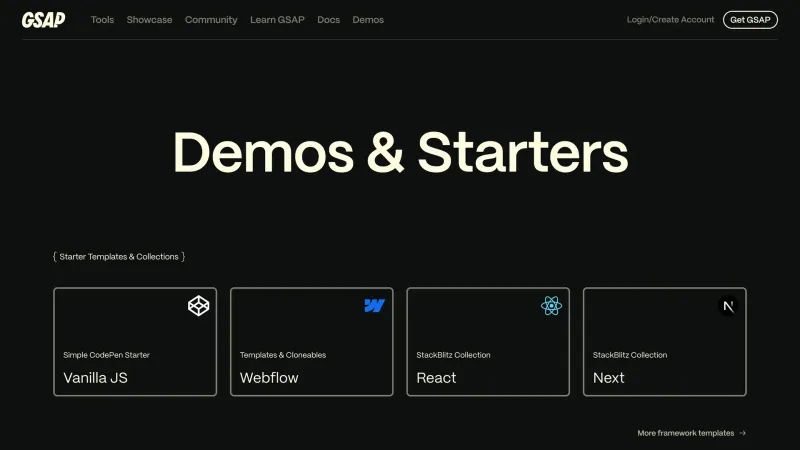Click Templates & Cloneables text
Viewport: 800px width, 450px height.
283,355
